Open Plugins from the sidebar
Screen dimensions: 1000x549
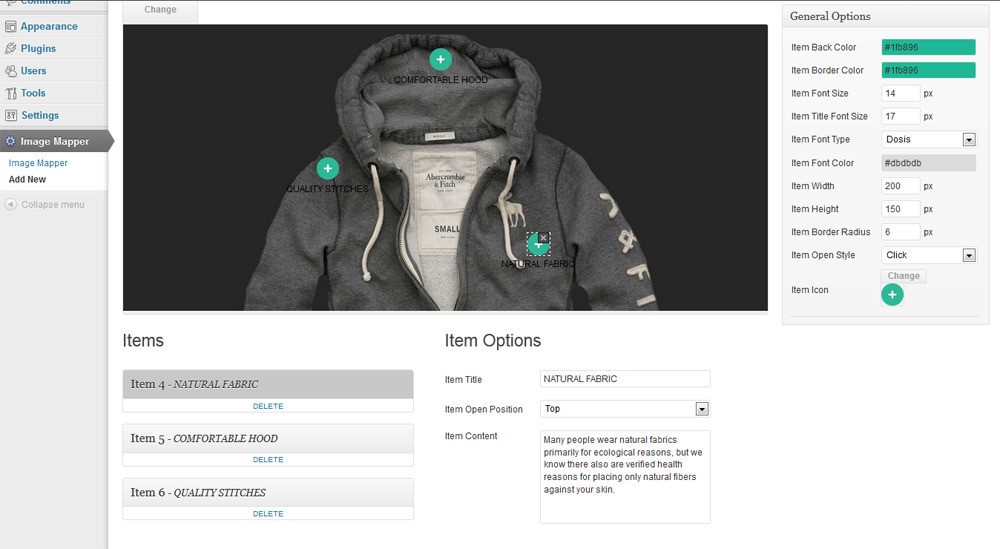(x=38, y=48)
